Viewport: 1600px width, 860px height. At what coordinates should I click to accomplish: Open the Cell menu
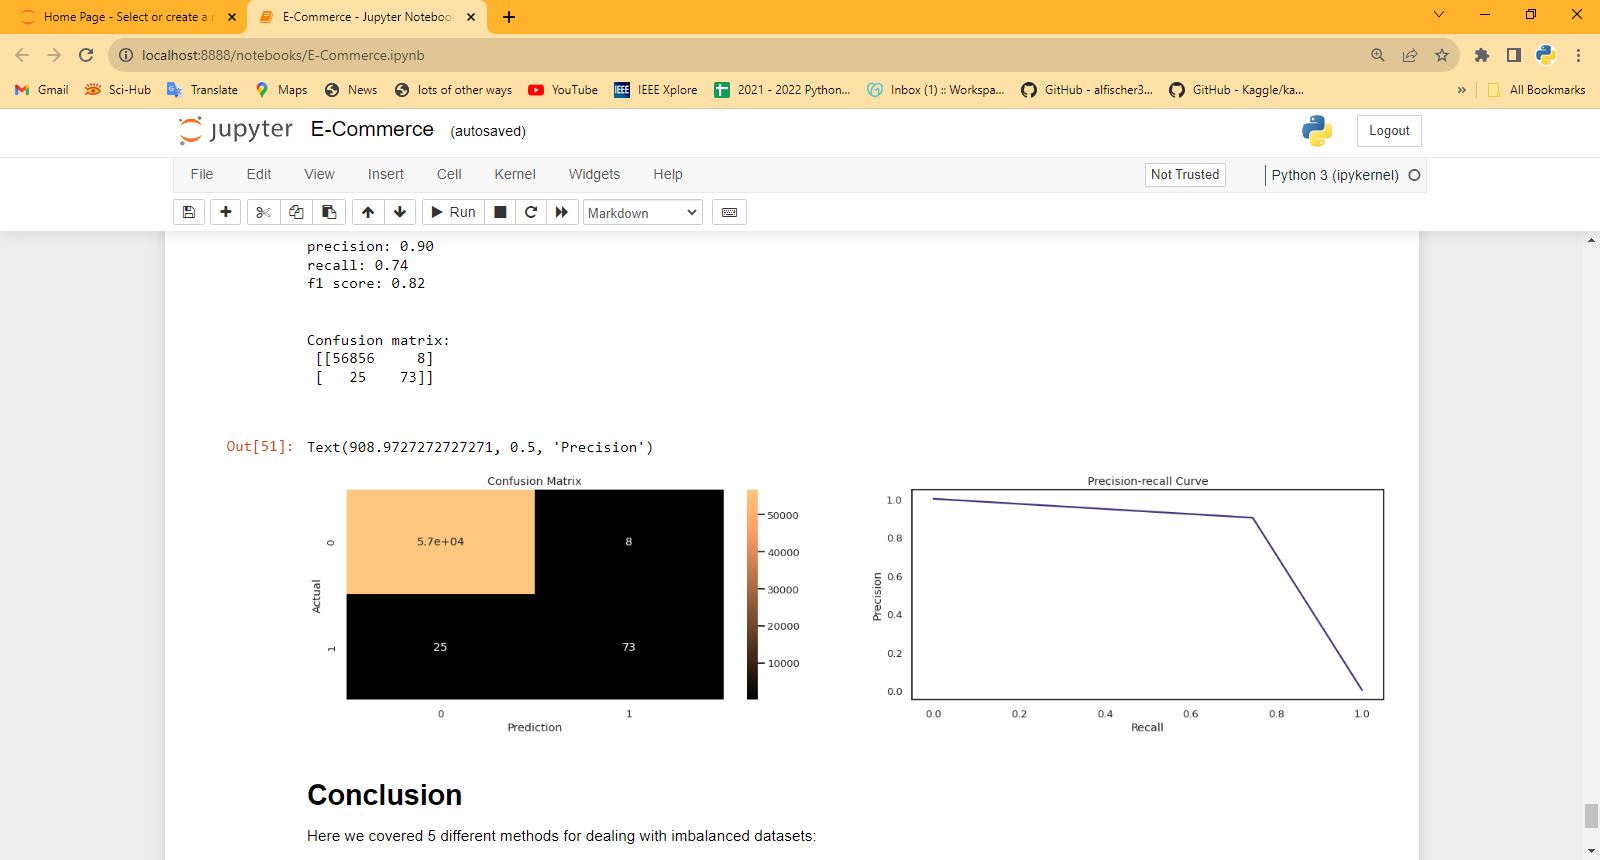pos(449,174)
